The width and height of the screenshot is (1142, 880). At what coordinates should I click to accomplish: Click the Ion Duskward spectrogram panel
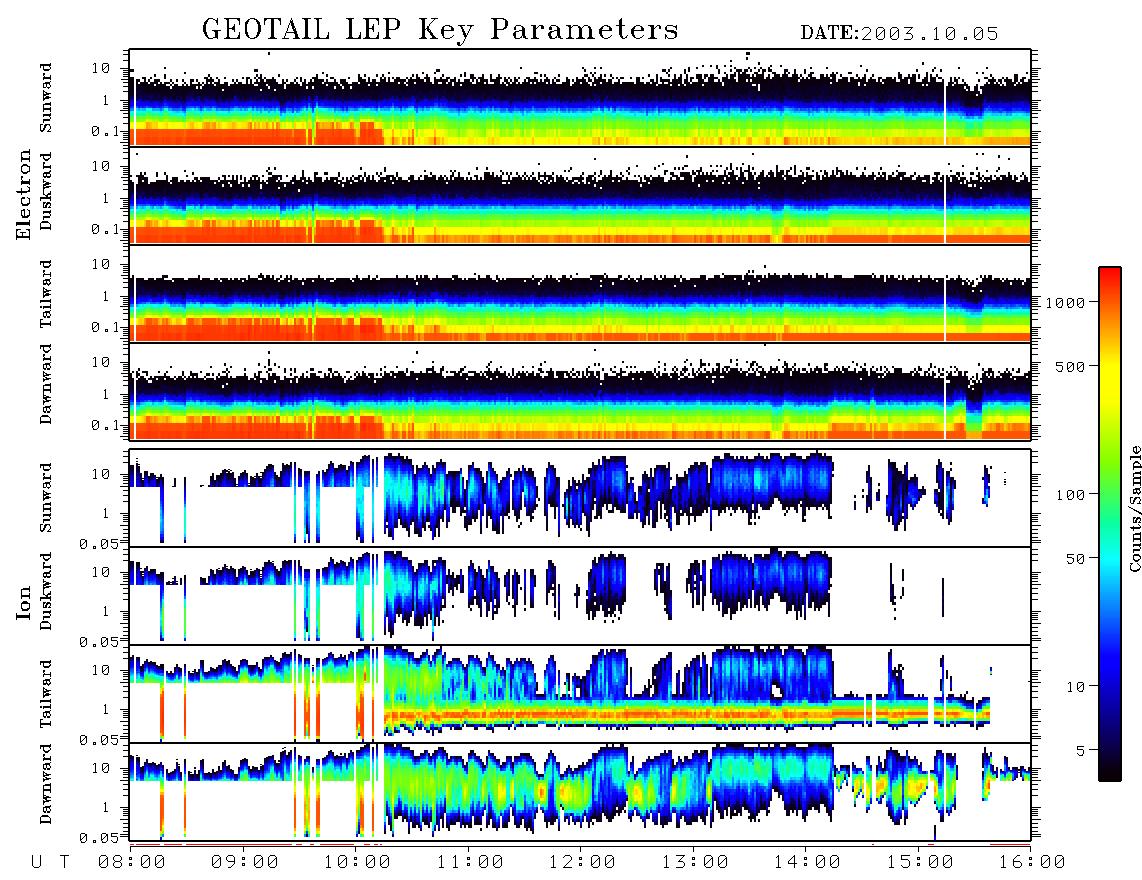[x=580, y=595]
